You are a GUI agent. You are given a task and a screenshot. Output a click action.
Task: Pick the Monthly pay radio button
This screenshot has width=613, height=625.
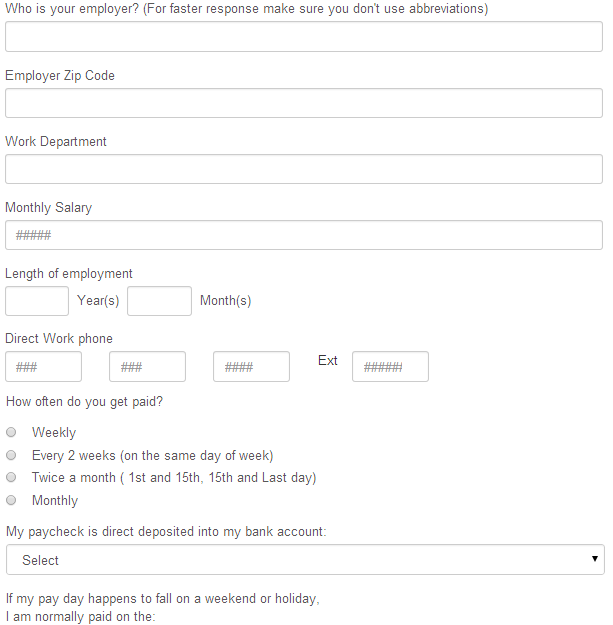(x=11, y=500)
